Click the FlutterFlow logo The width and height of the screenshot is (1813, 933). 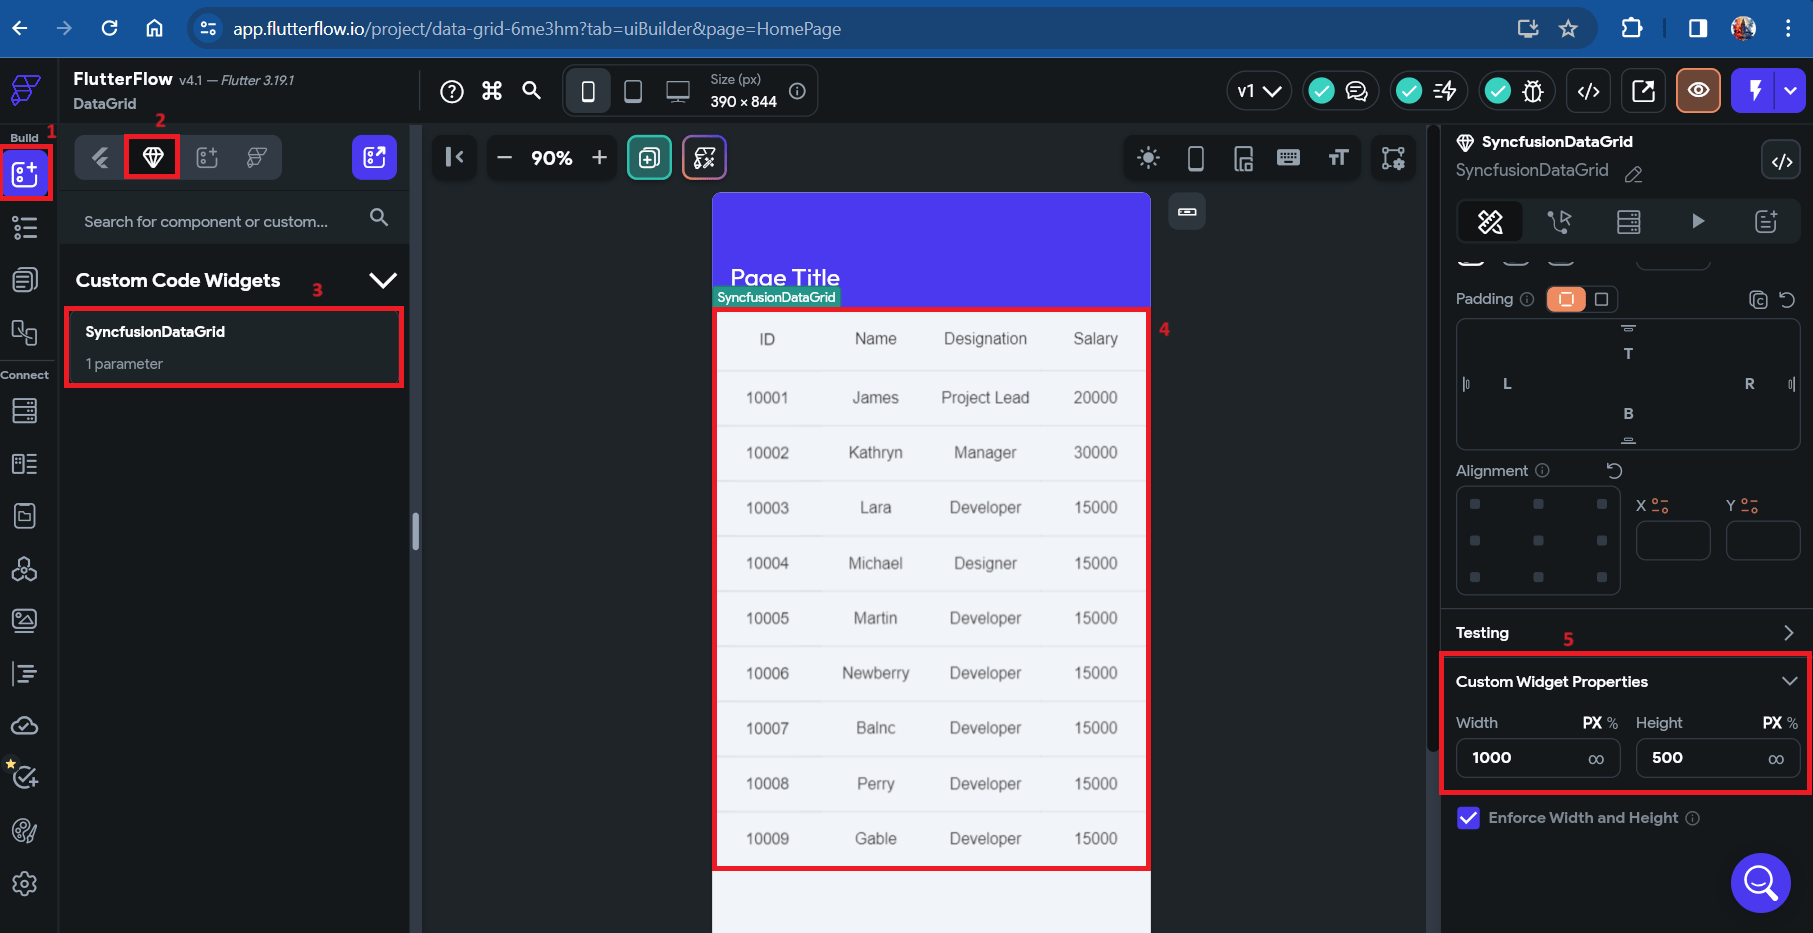[25, 90]
